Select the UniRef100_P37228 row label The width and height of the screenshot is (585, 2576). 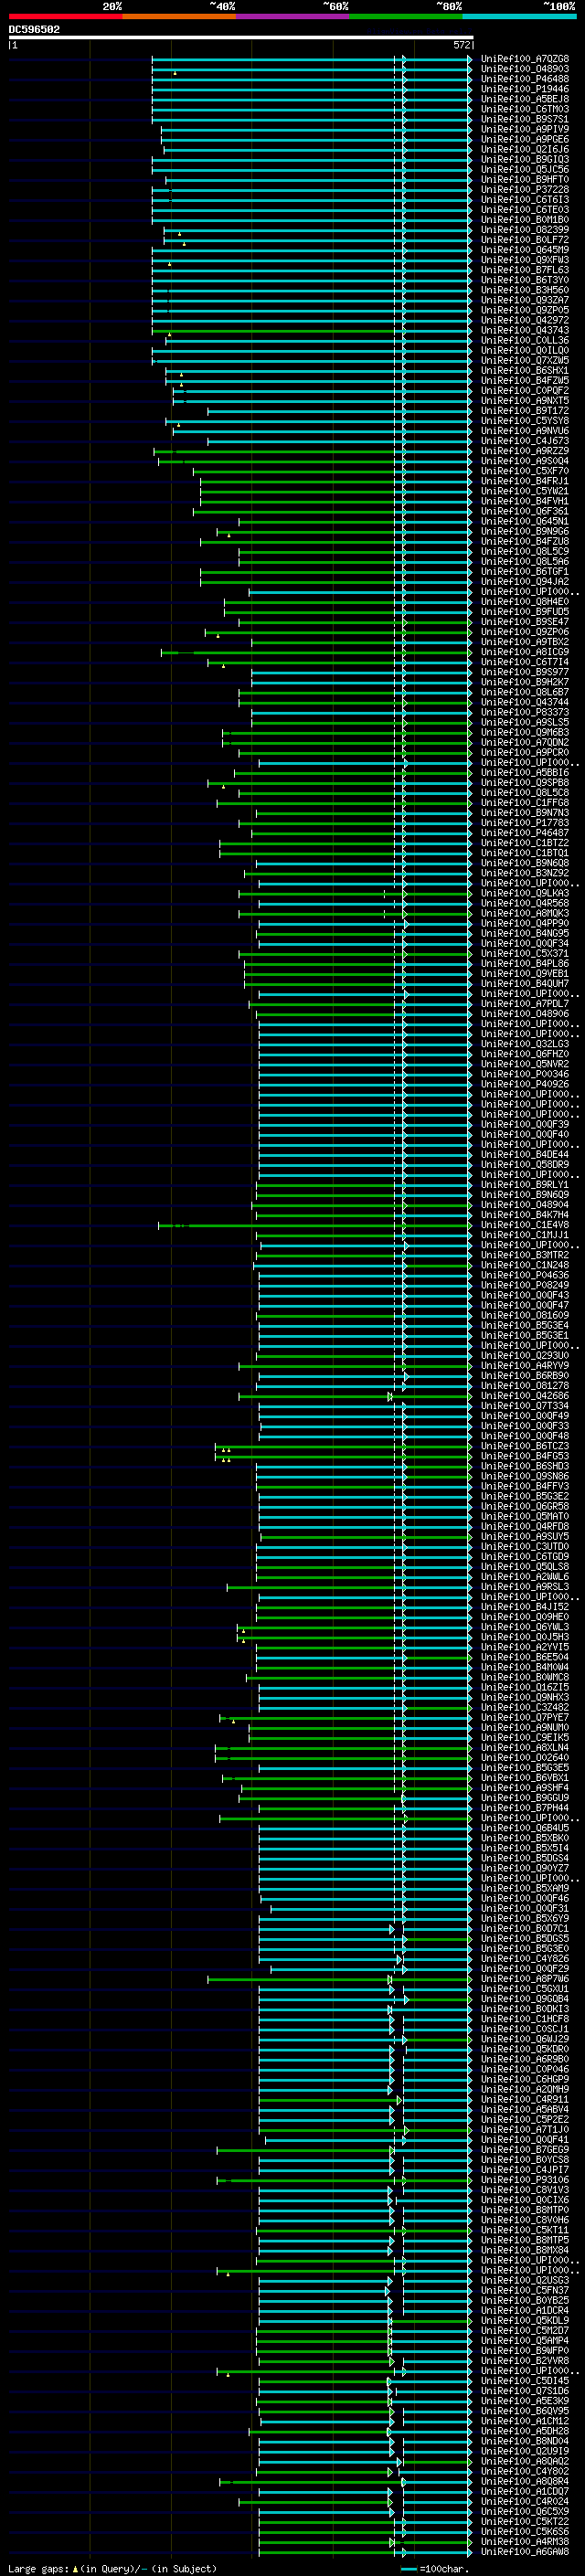point(525,189)
